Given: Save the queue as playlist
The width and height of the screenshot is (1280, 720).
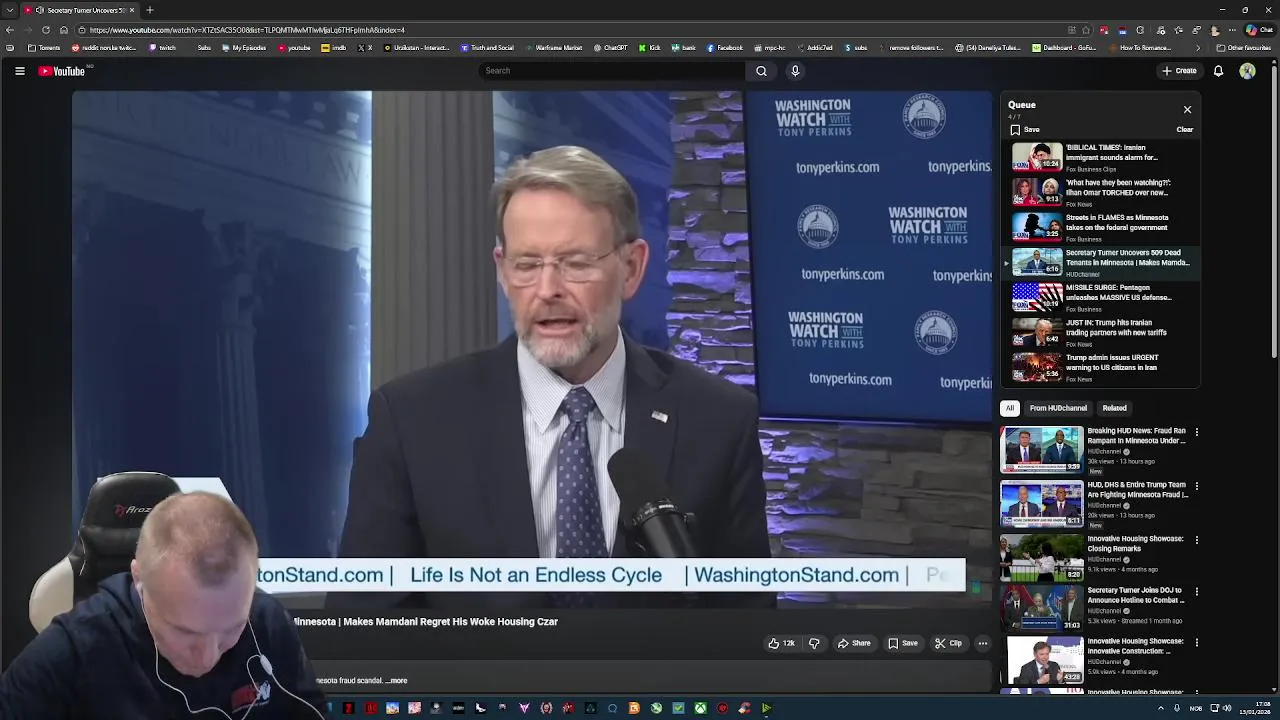Looking at the screenshot, I should pyautogui.click(x=1025, y=130).
